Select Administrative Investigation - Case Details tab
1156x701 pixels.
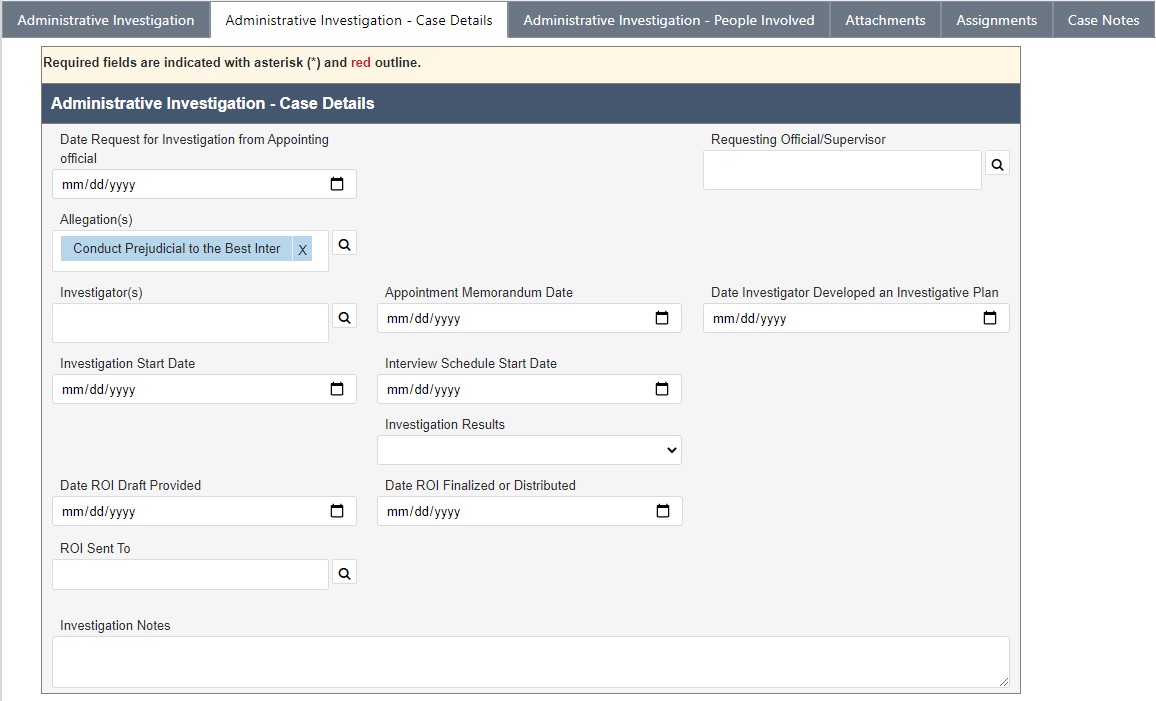click(359, 20)
